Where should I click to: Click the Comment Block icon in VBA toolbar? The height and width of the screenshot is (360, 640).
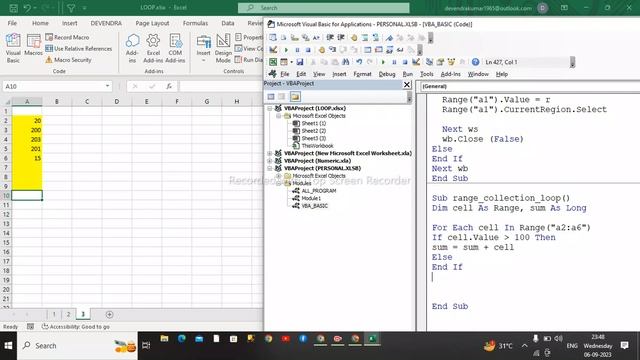pyautogui.click(x=365, y=38)
